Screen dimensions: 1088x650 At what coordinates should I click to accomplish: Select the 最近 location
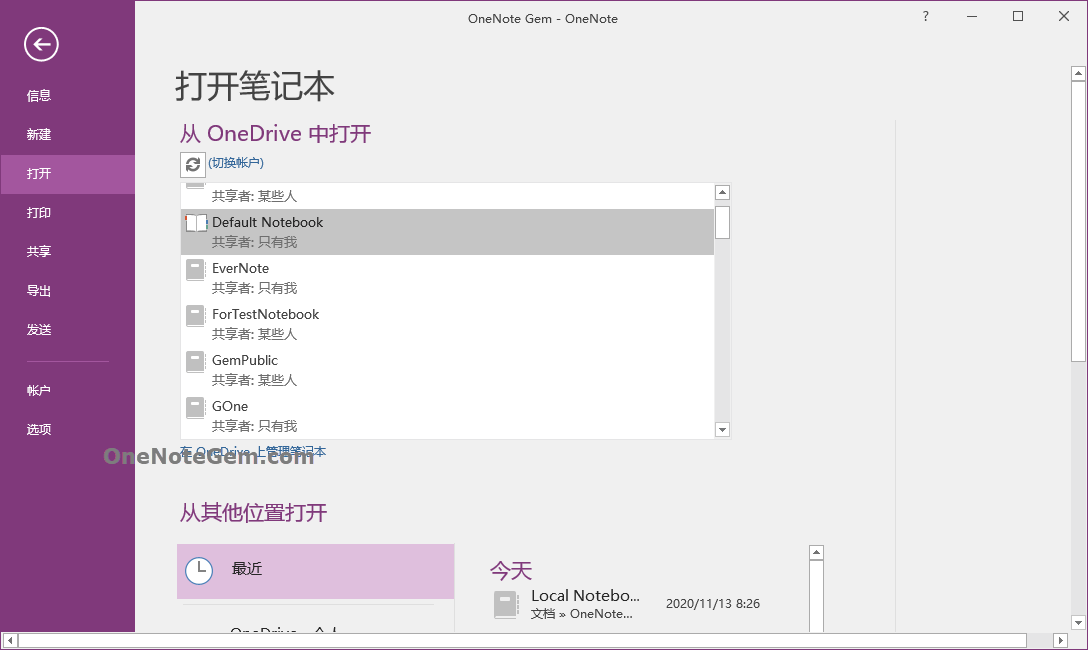316,571
